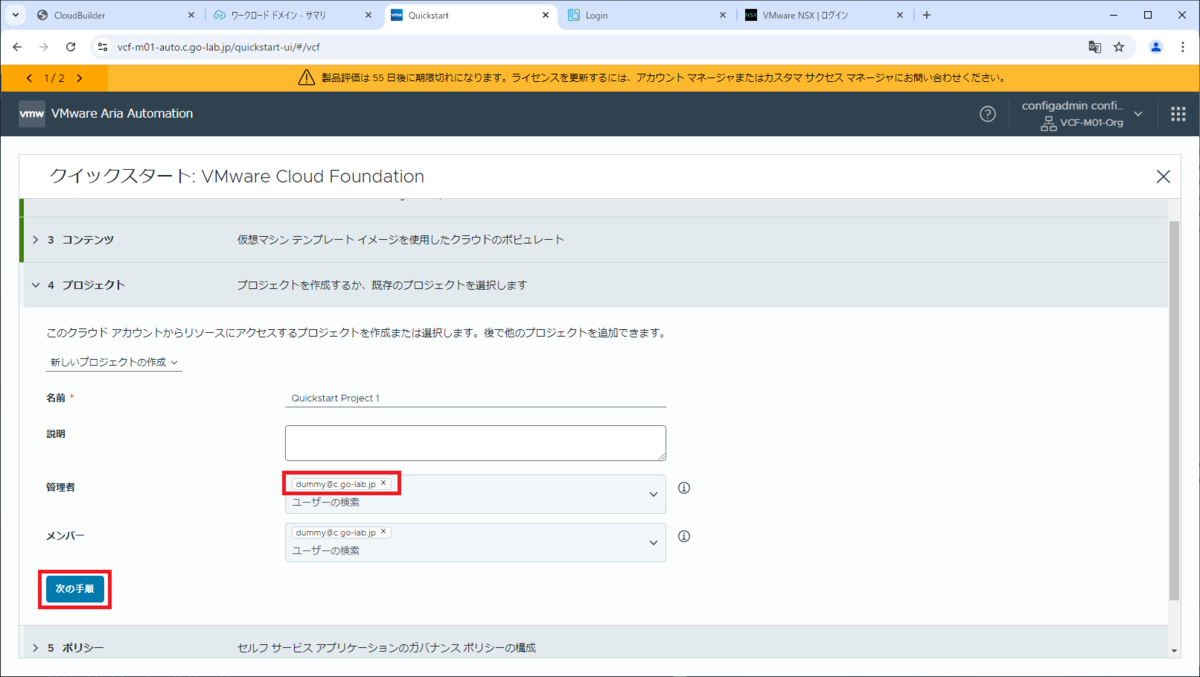Open the 新しいプロジェクトの作成 dropdown
This screenshot has height=677, width=1200.
click(x=114, y=362)
